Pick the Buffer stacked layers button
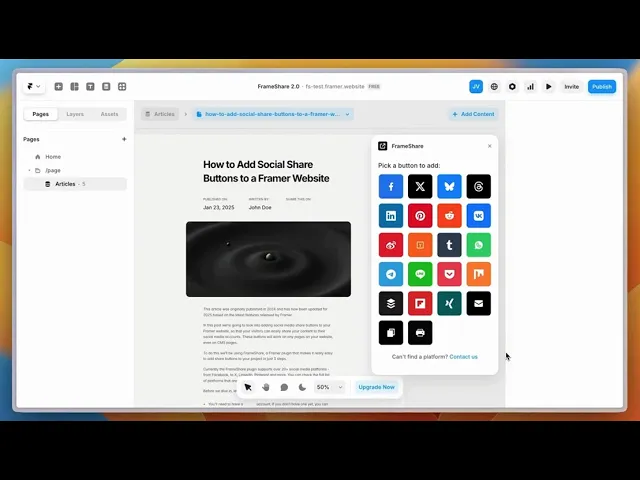This screenshot has width=640, height=480. point(391,304)
